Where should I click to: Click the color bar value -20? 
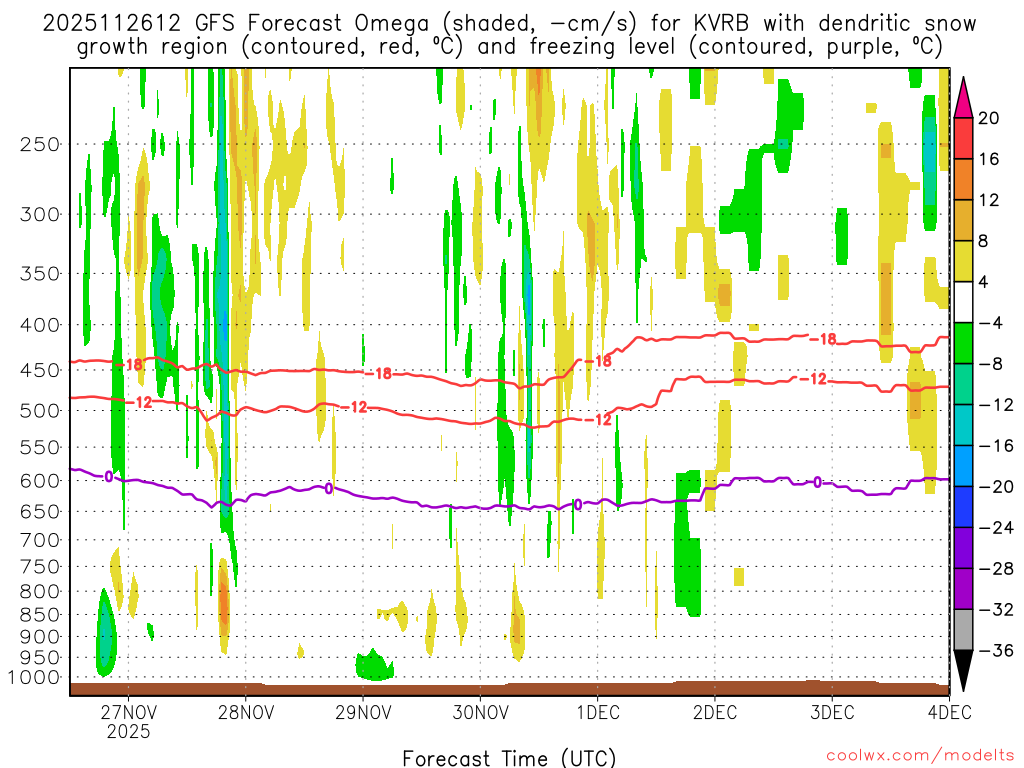(996, 487)
